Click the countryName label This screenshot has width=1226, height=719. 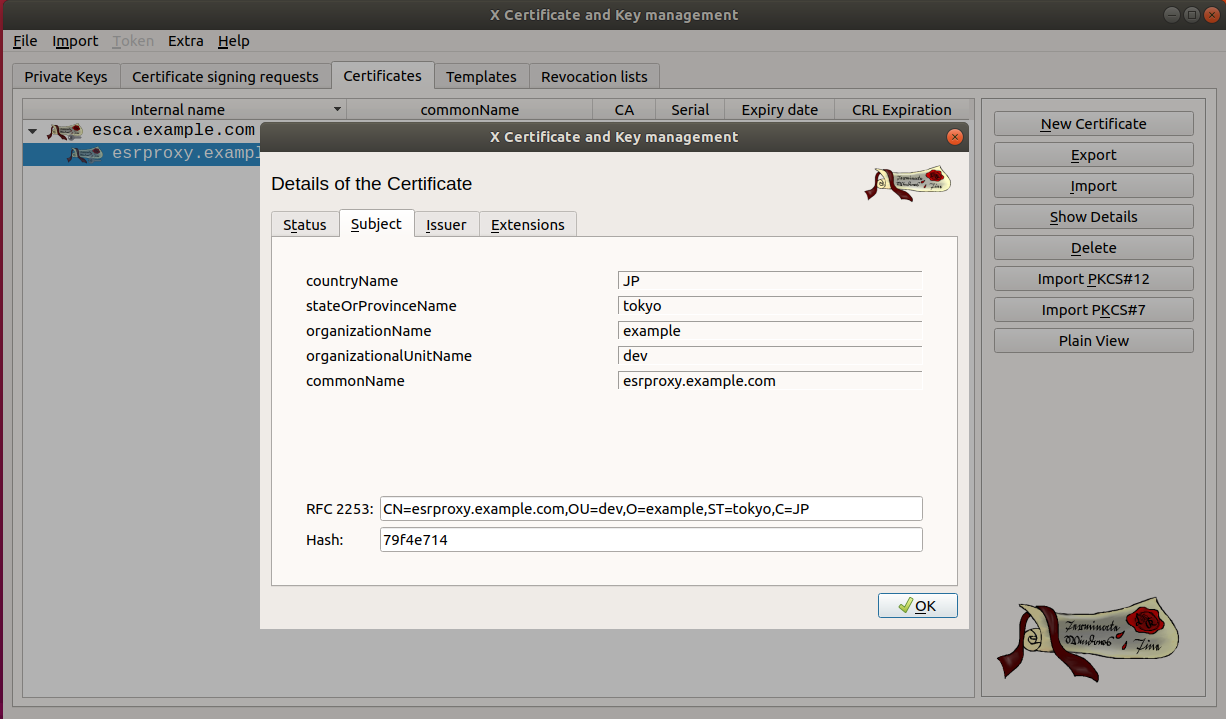pyautogui.click(x=352, y=281)
